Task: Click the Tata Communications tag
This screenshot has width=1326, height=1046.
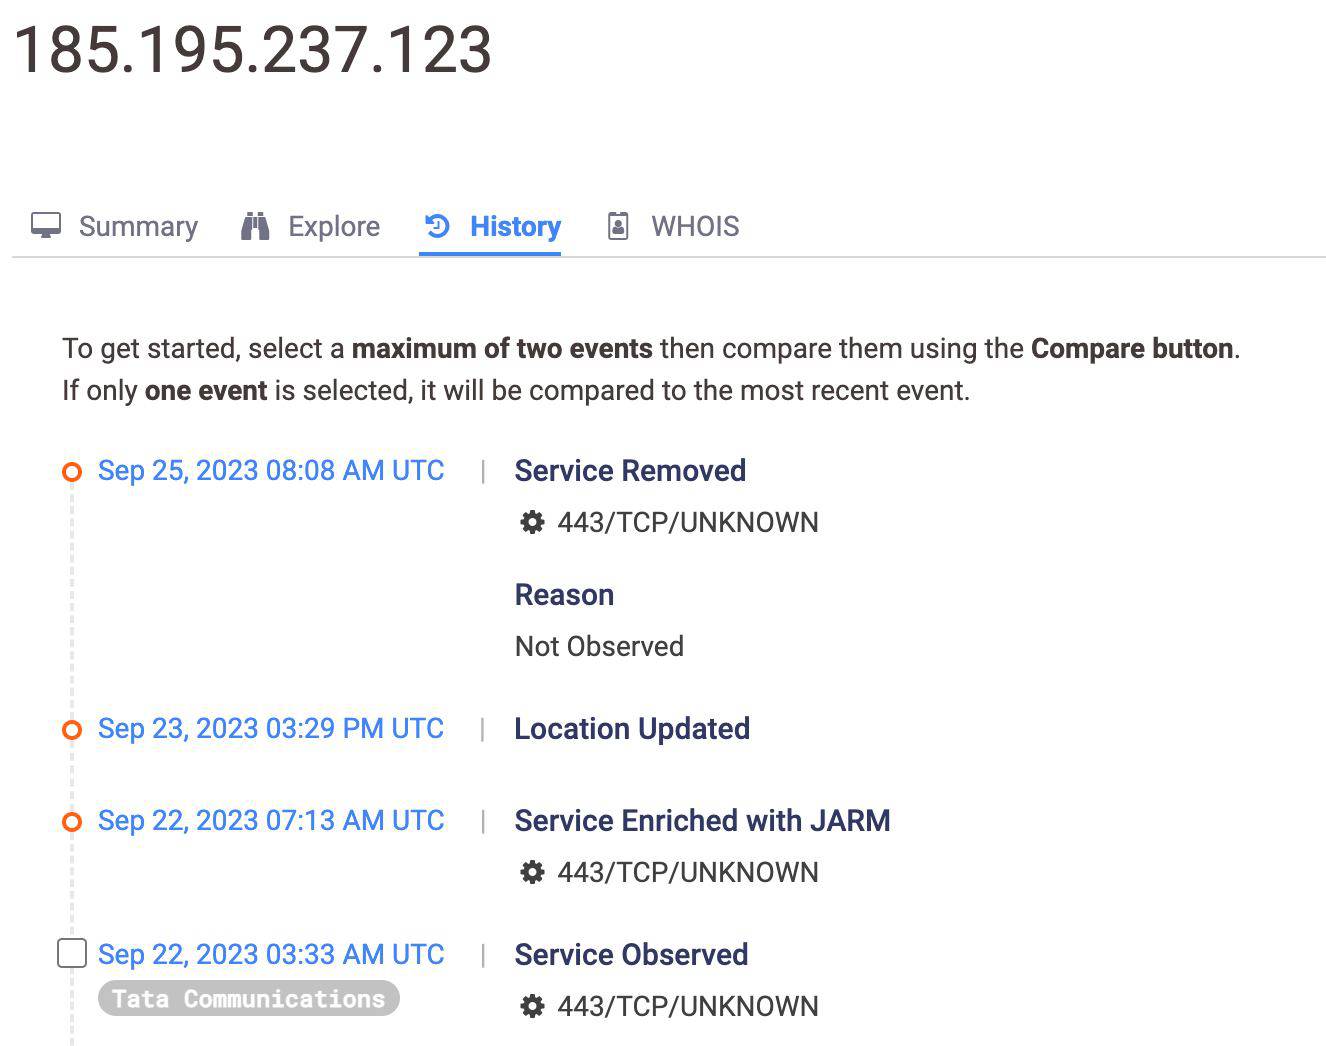Action: pyautogui.click(x=248, y=999)
